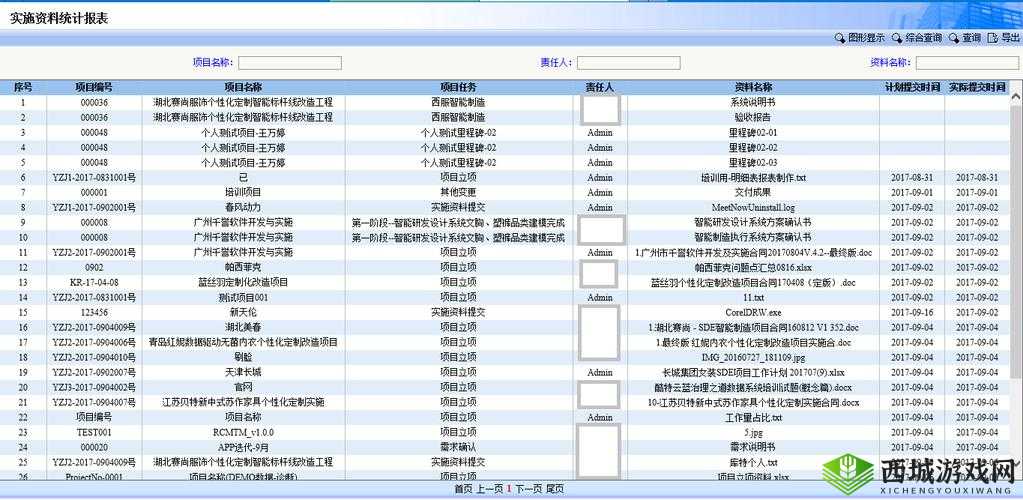
Task: Select the 资料名称 filter text box
Action: [x=961, y=63]
